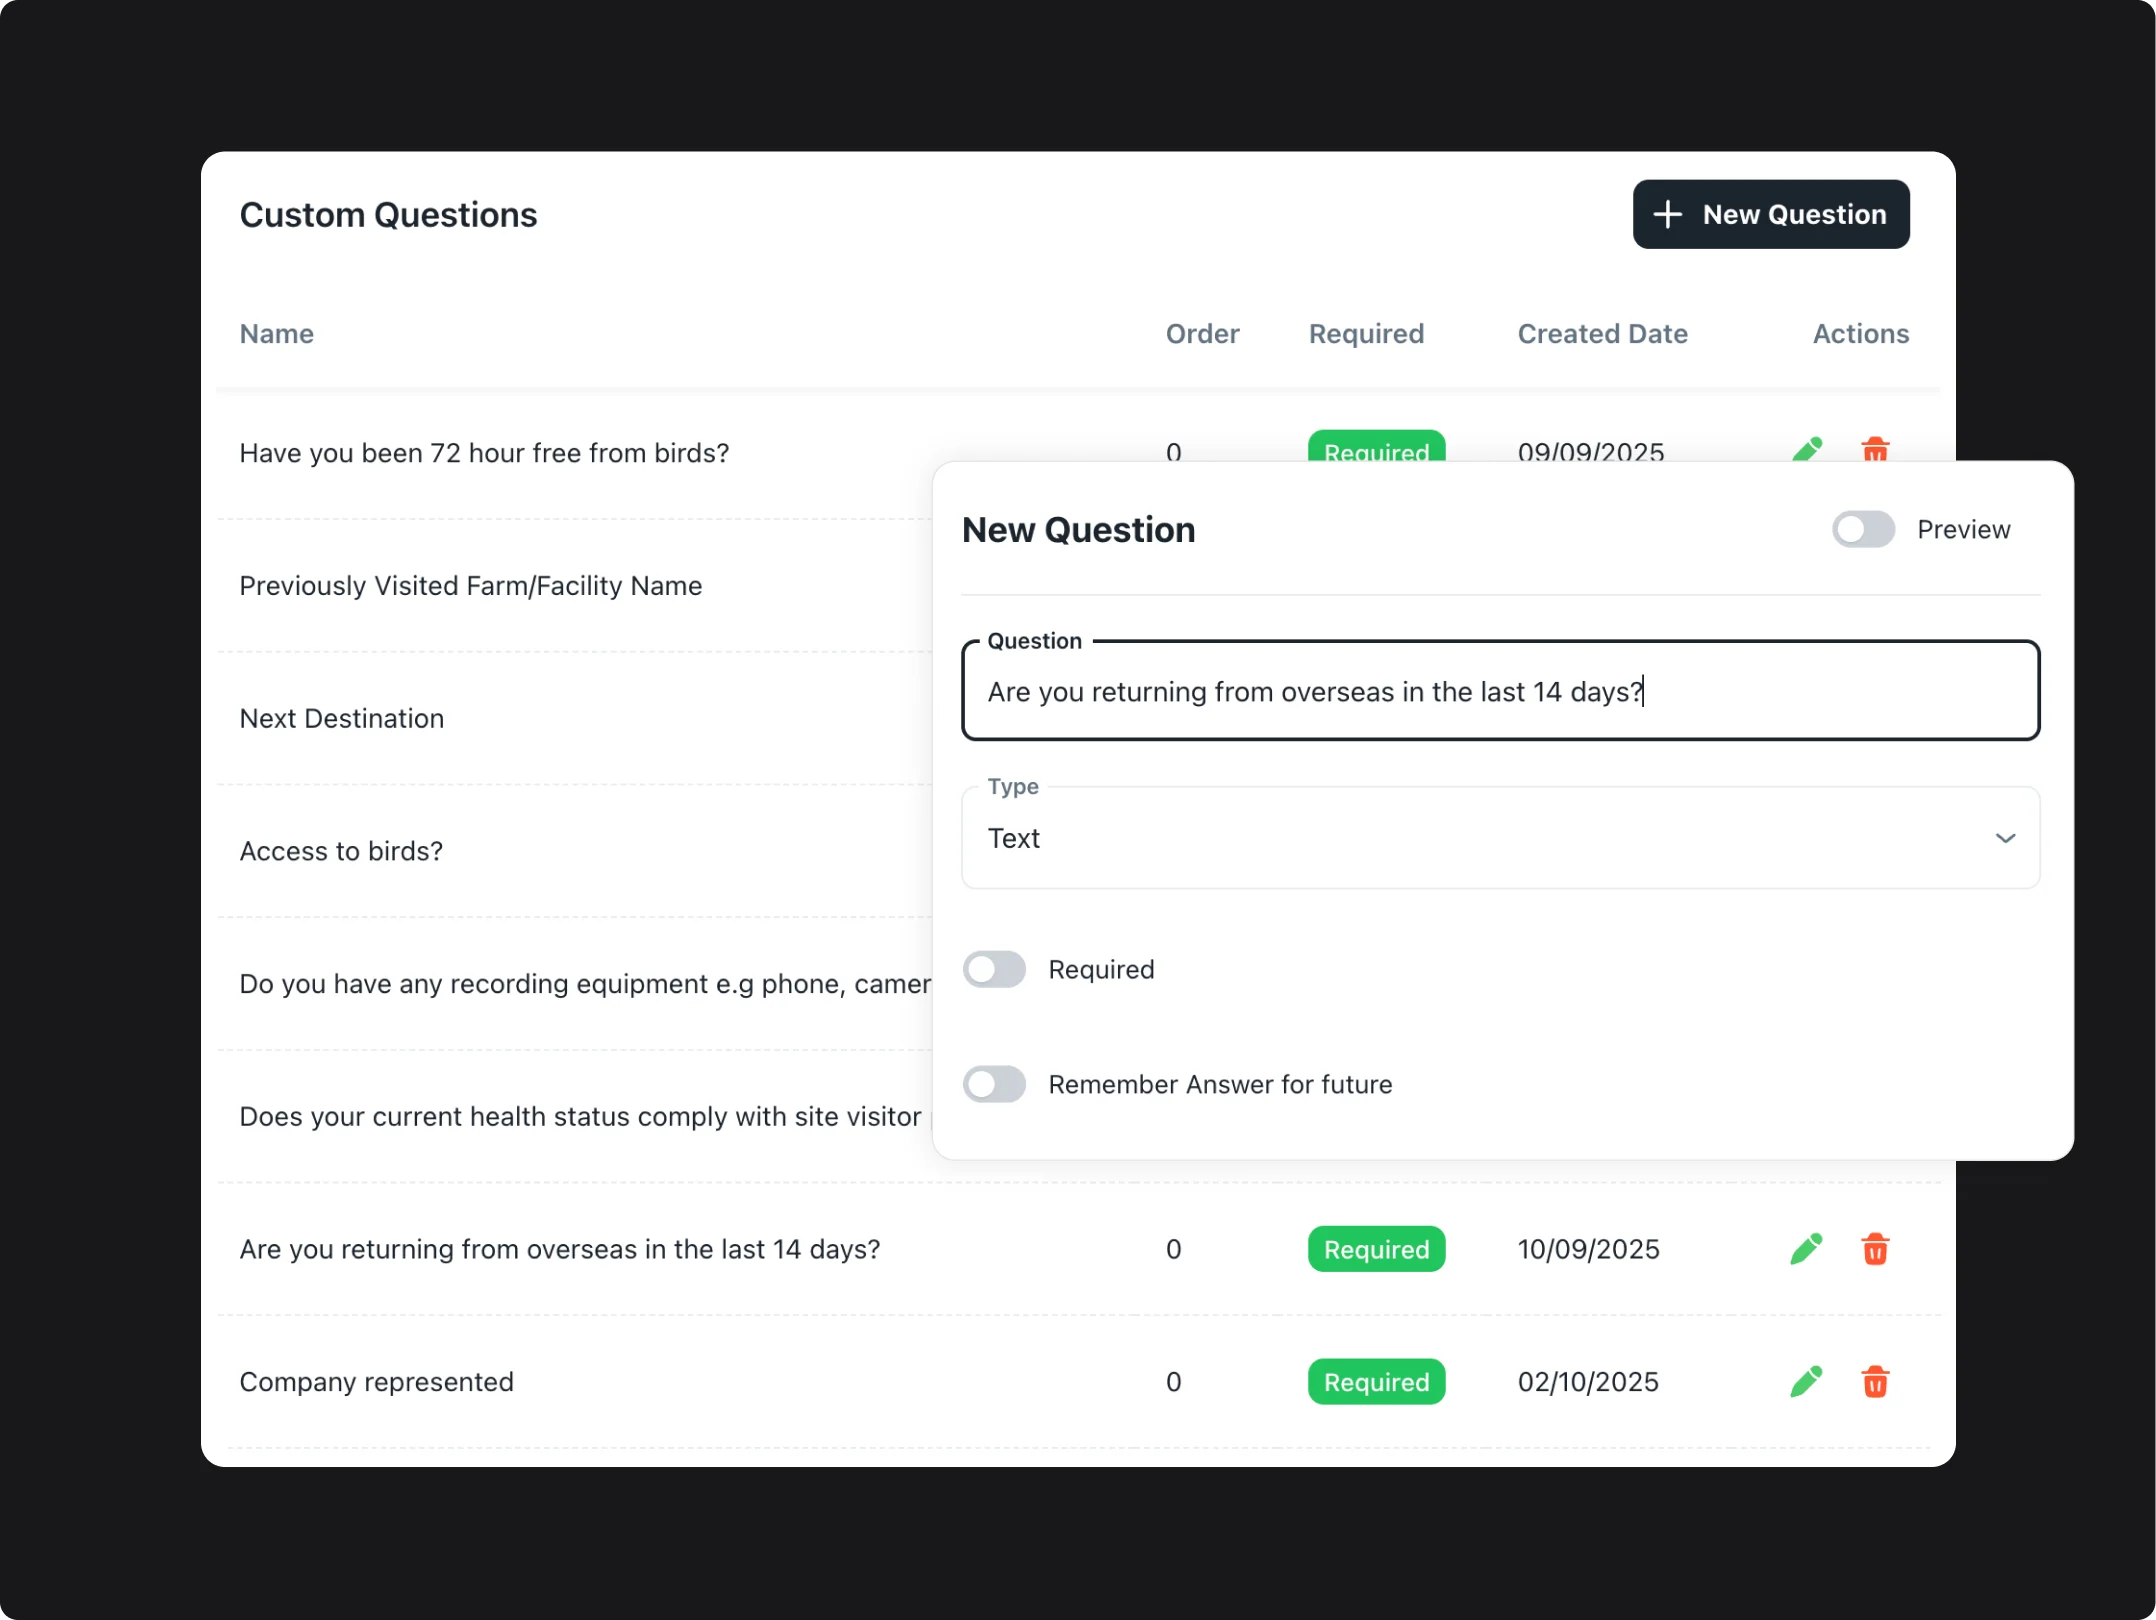The height and width of the screenshot is (1620, 2156).
Task: Select the 'Access to birds?' question row
Action: (x=341, y=851)
